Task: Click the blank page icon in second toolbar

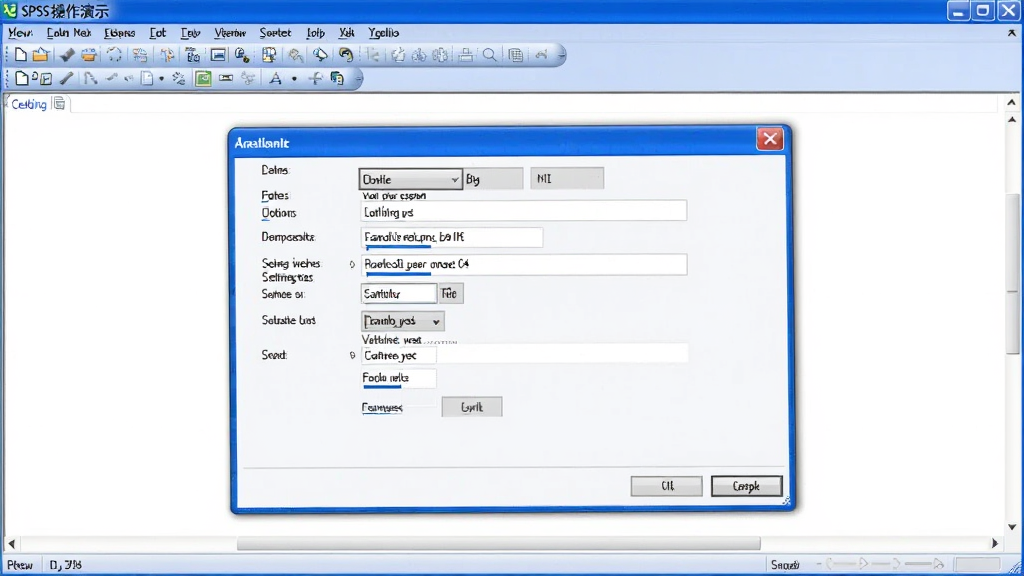Action: pyautogui.click(x=21, y=78)
